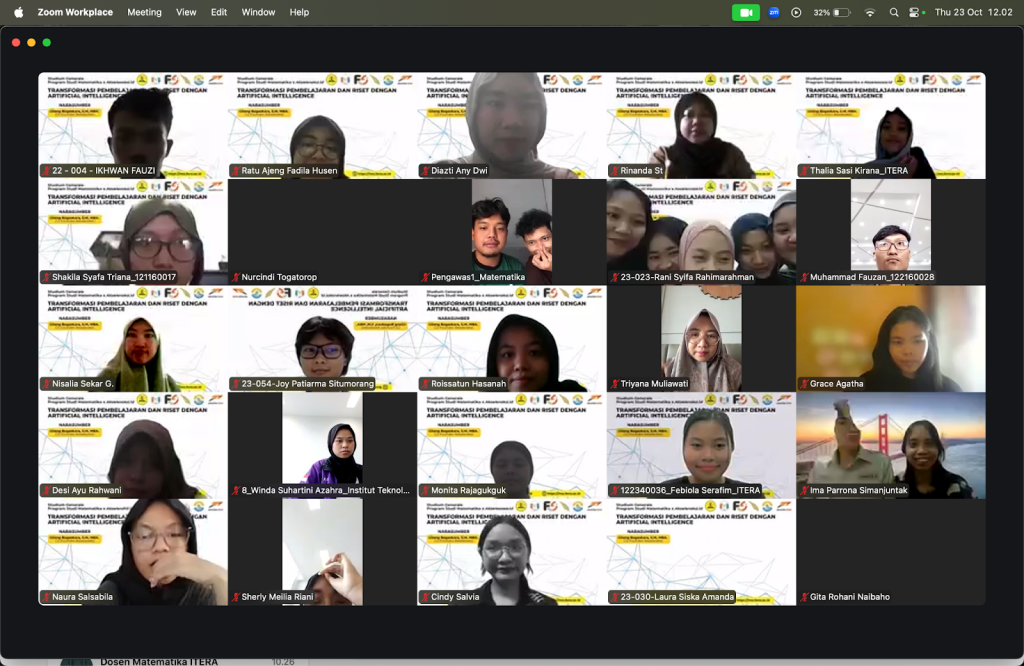Open the Zoom status icon in menu bar
Screen dimensions: 1024x666
pos(773,12)
